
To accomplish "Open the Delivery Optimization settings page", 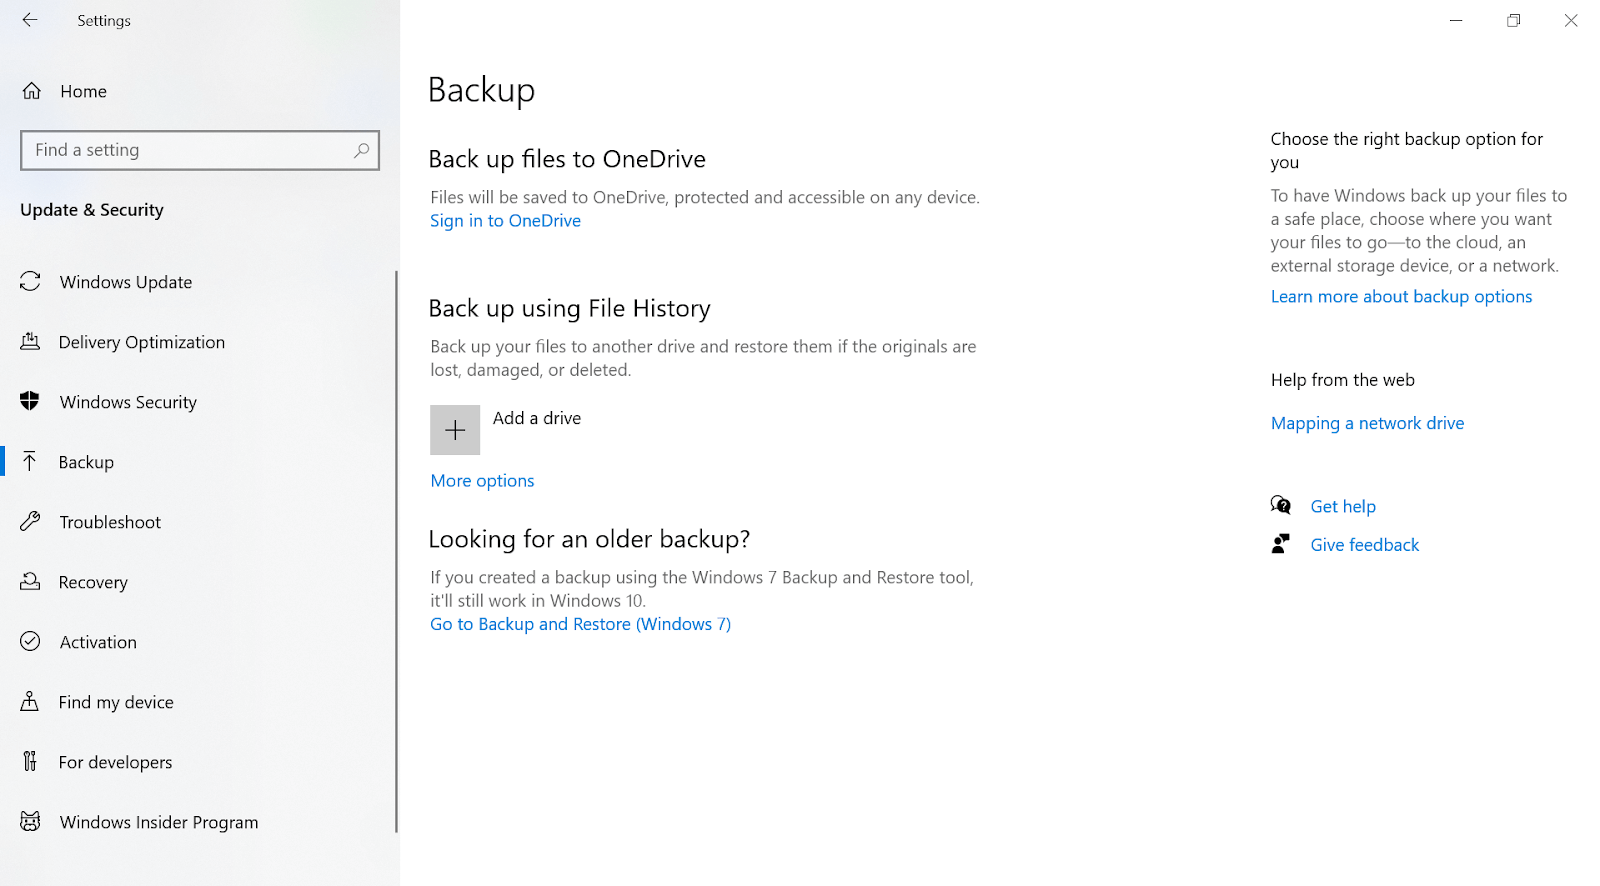I will pyautogui.click(x=141, y=342).
